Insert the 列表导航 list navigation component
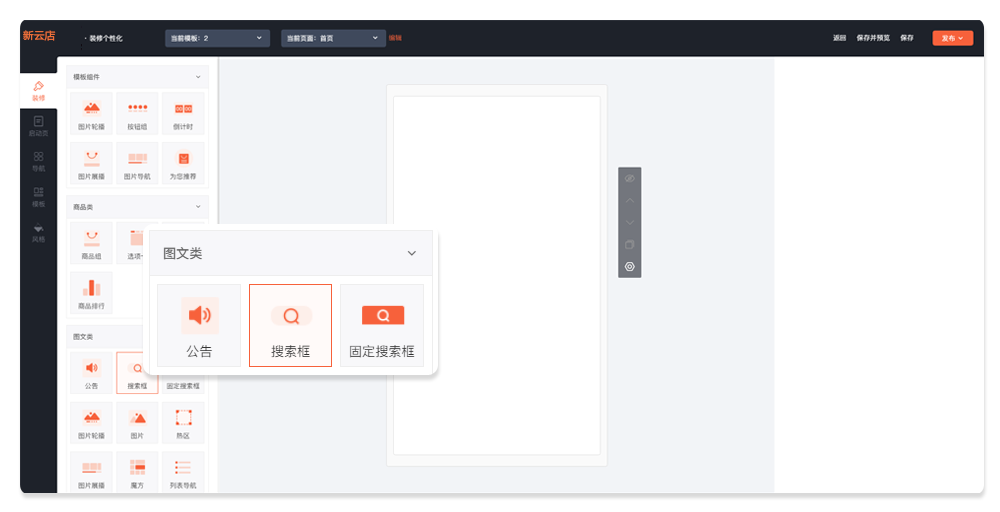The height and width of the screenshot is (512, 1000). point(183,472)
